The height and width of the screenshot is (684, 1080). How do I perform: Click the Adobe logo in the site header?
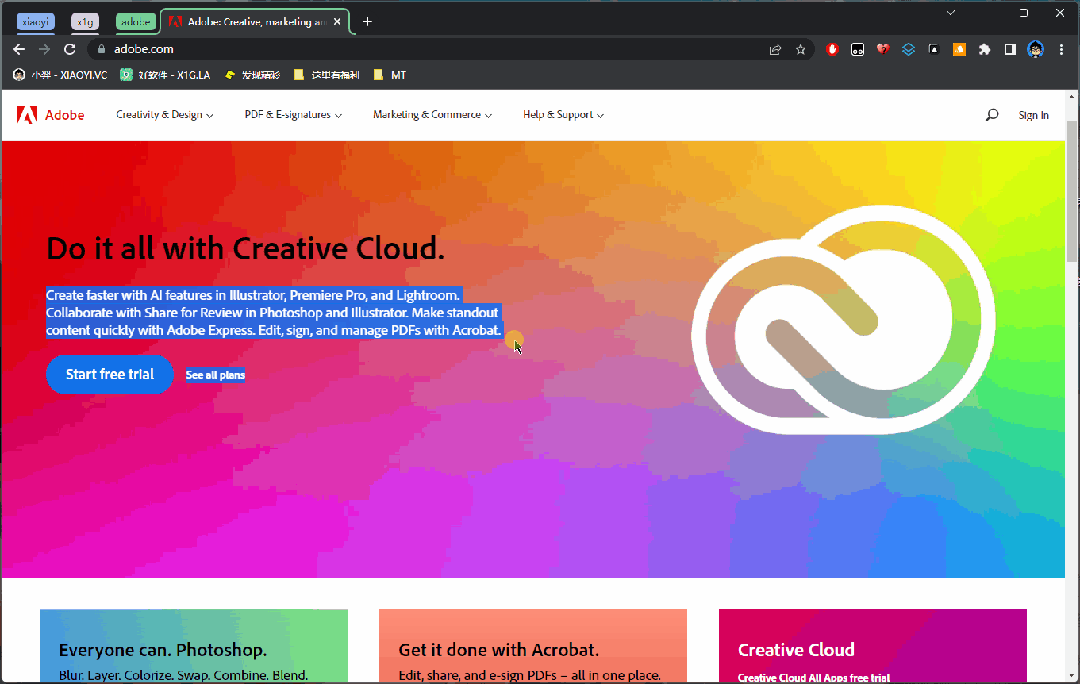[50, 115]
